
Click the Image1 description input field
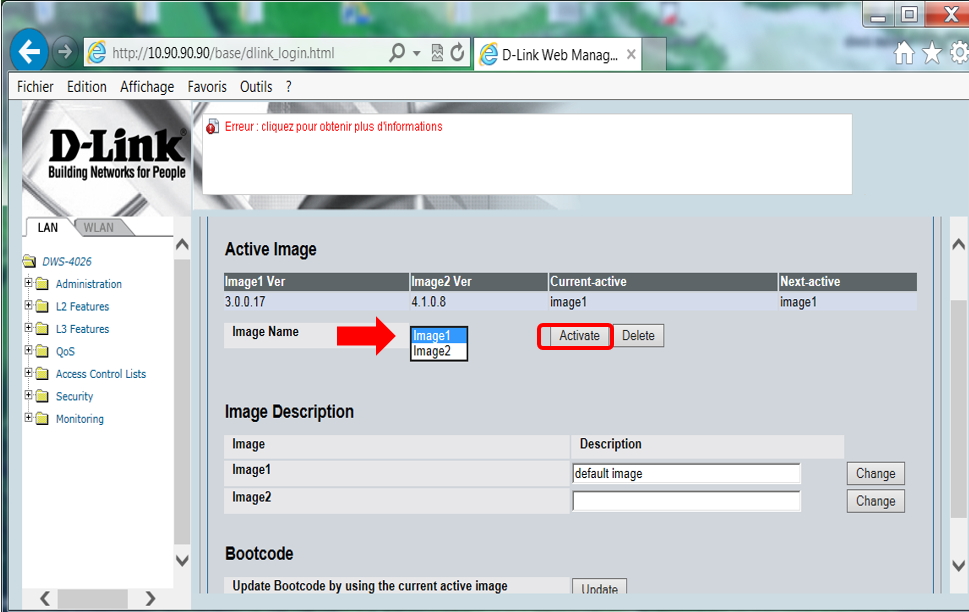coord(686,474)
